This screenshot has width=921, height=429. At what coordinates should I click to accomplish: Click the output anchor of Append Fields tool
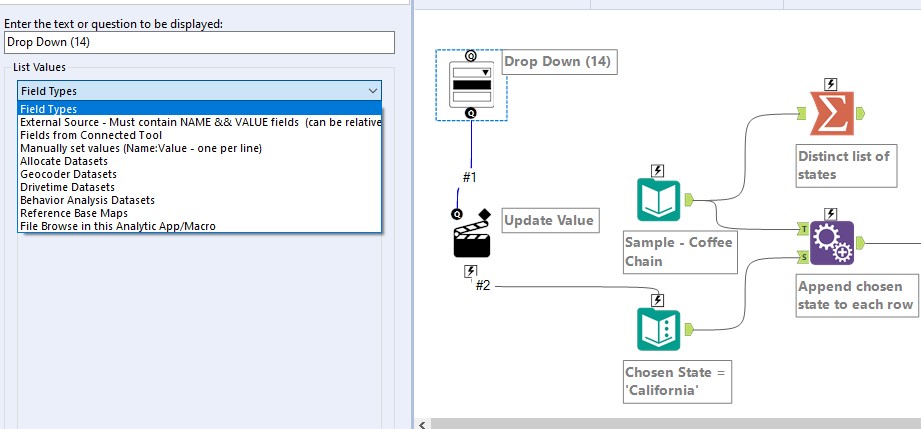click(861, 242)
